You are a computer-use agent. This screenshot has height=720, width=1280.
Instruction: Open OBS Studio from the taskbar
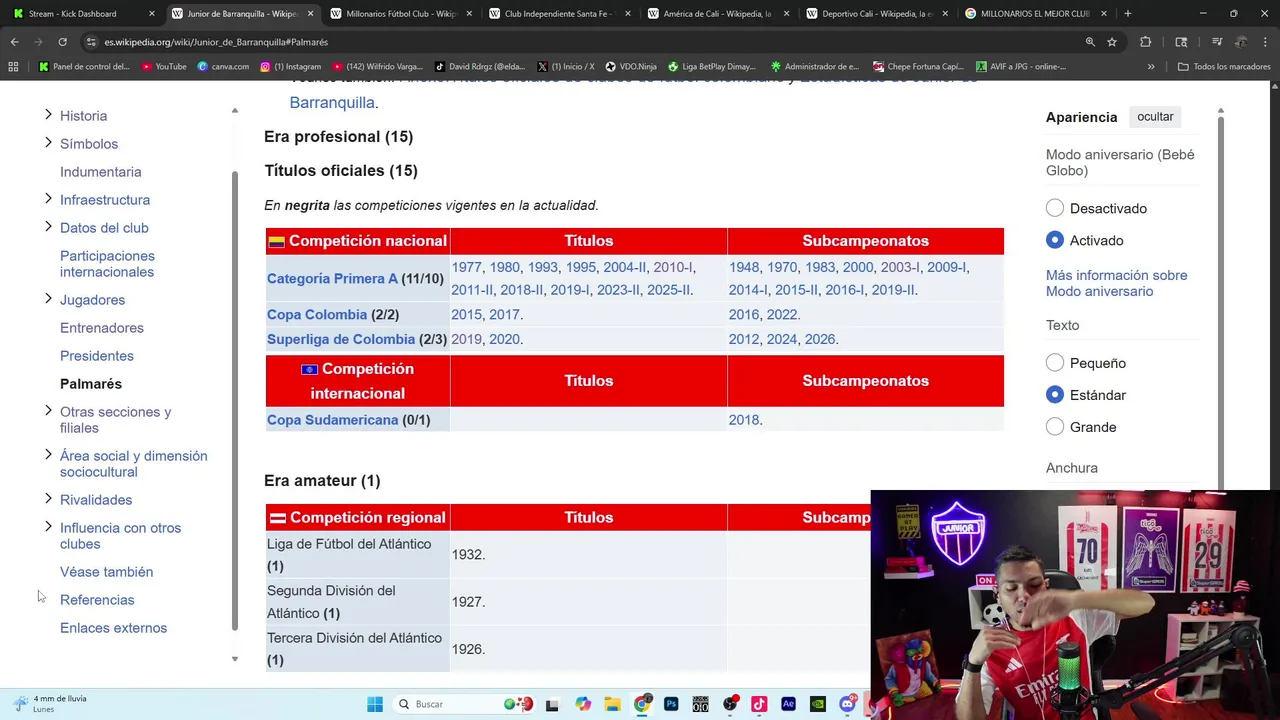tap(730, 704)
